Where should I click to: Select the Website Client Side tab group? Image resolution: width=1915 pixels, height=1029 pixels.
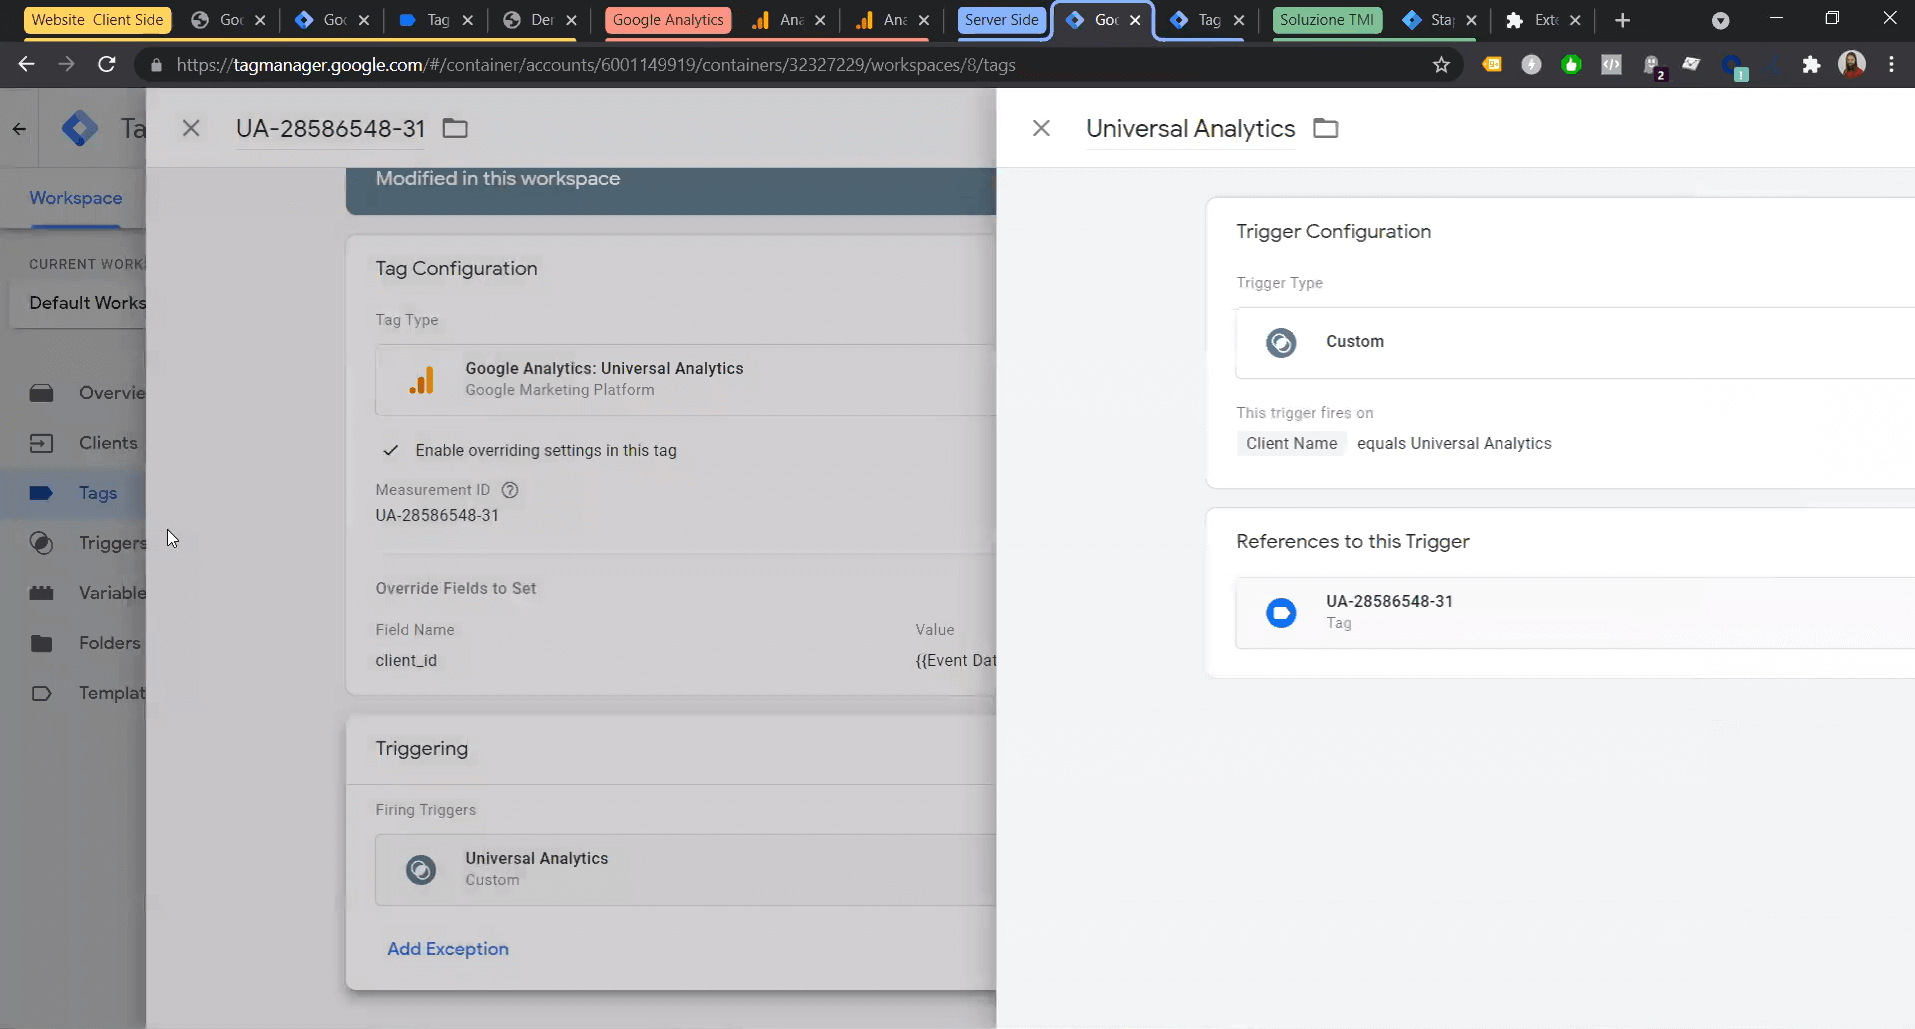(97, 20)
